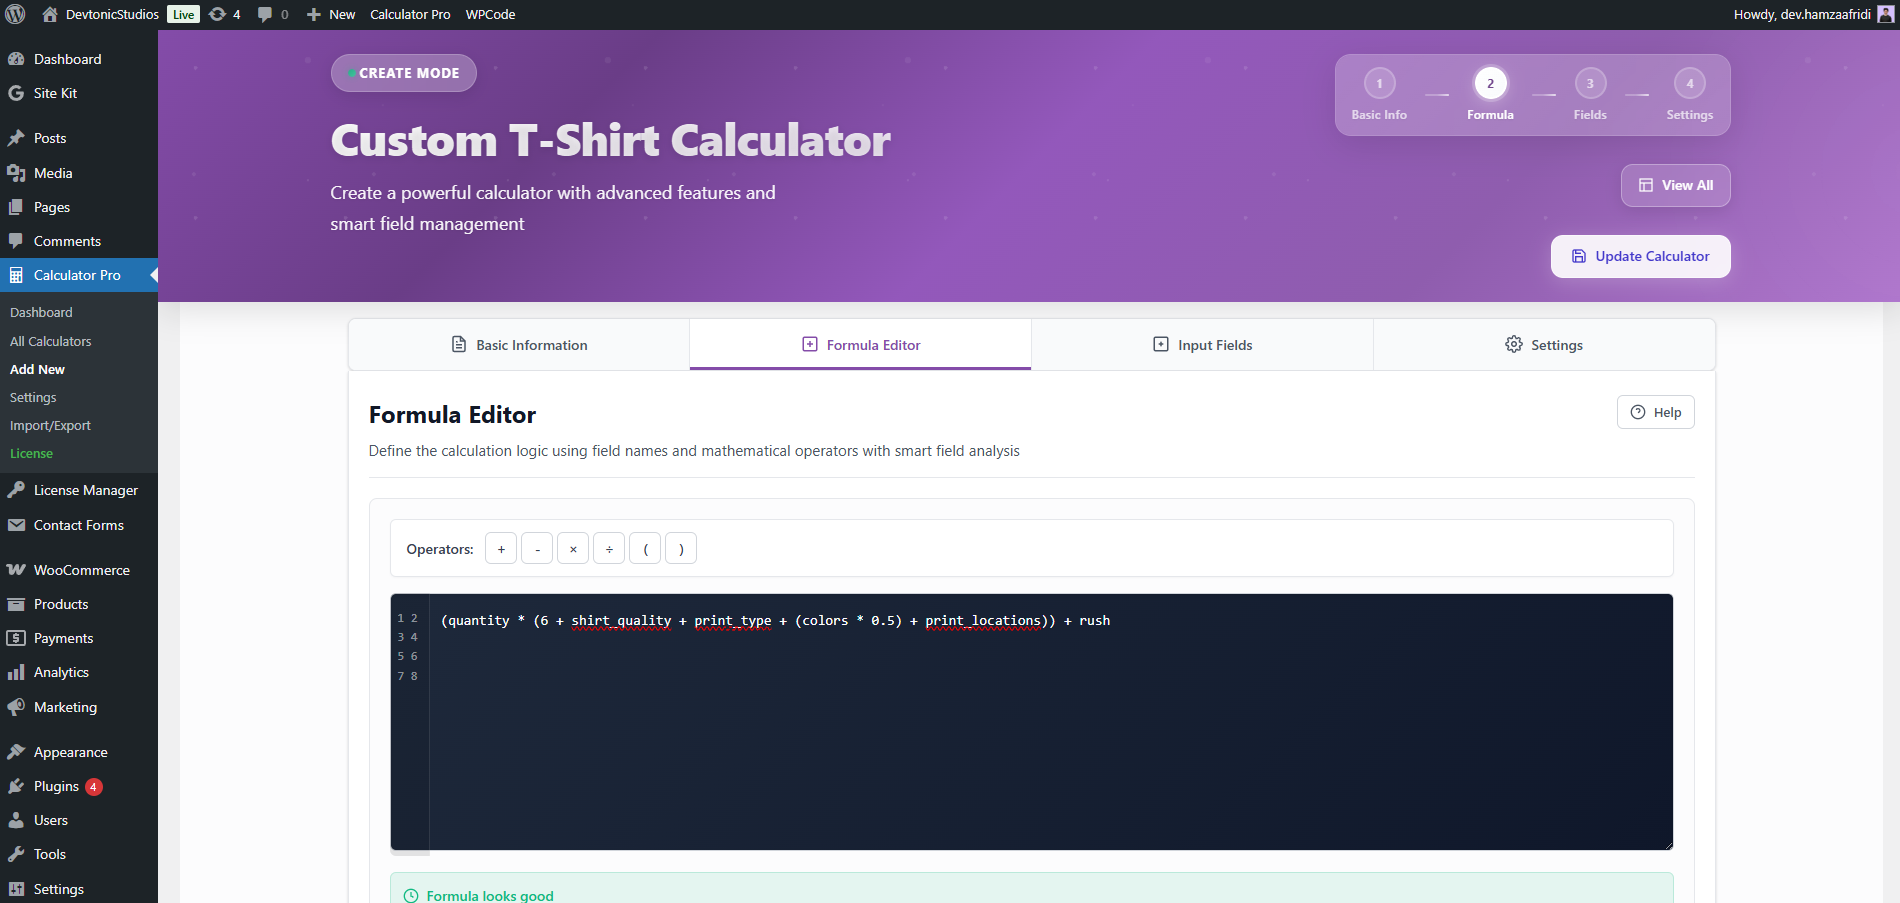This screenshot has width=1900, height=903.
Task: Insert the division operator into the formula
Action: tap(609, 548)
